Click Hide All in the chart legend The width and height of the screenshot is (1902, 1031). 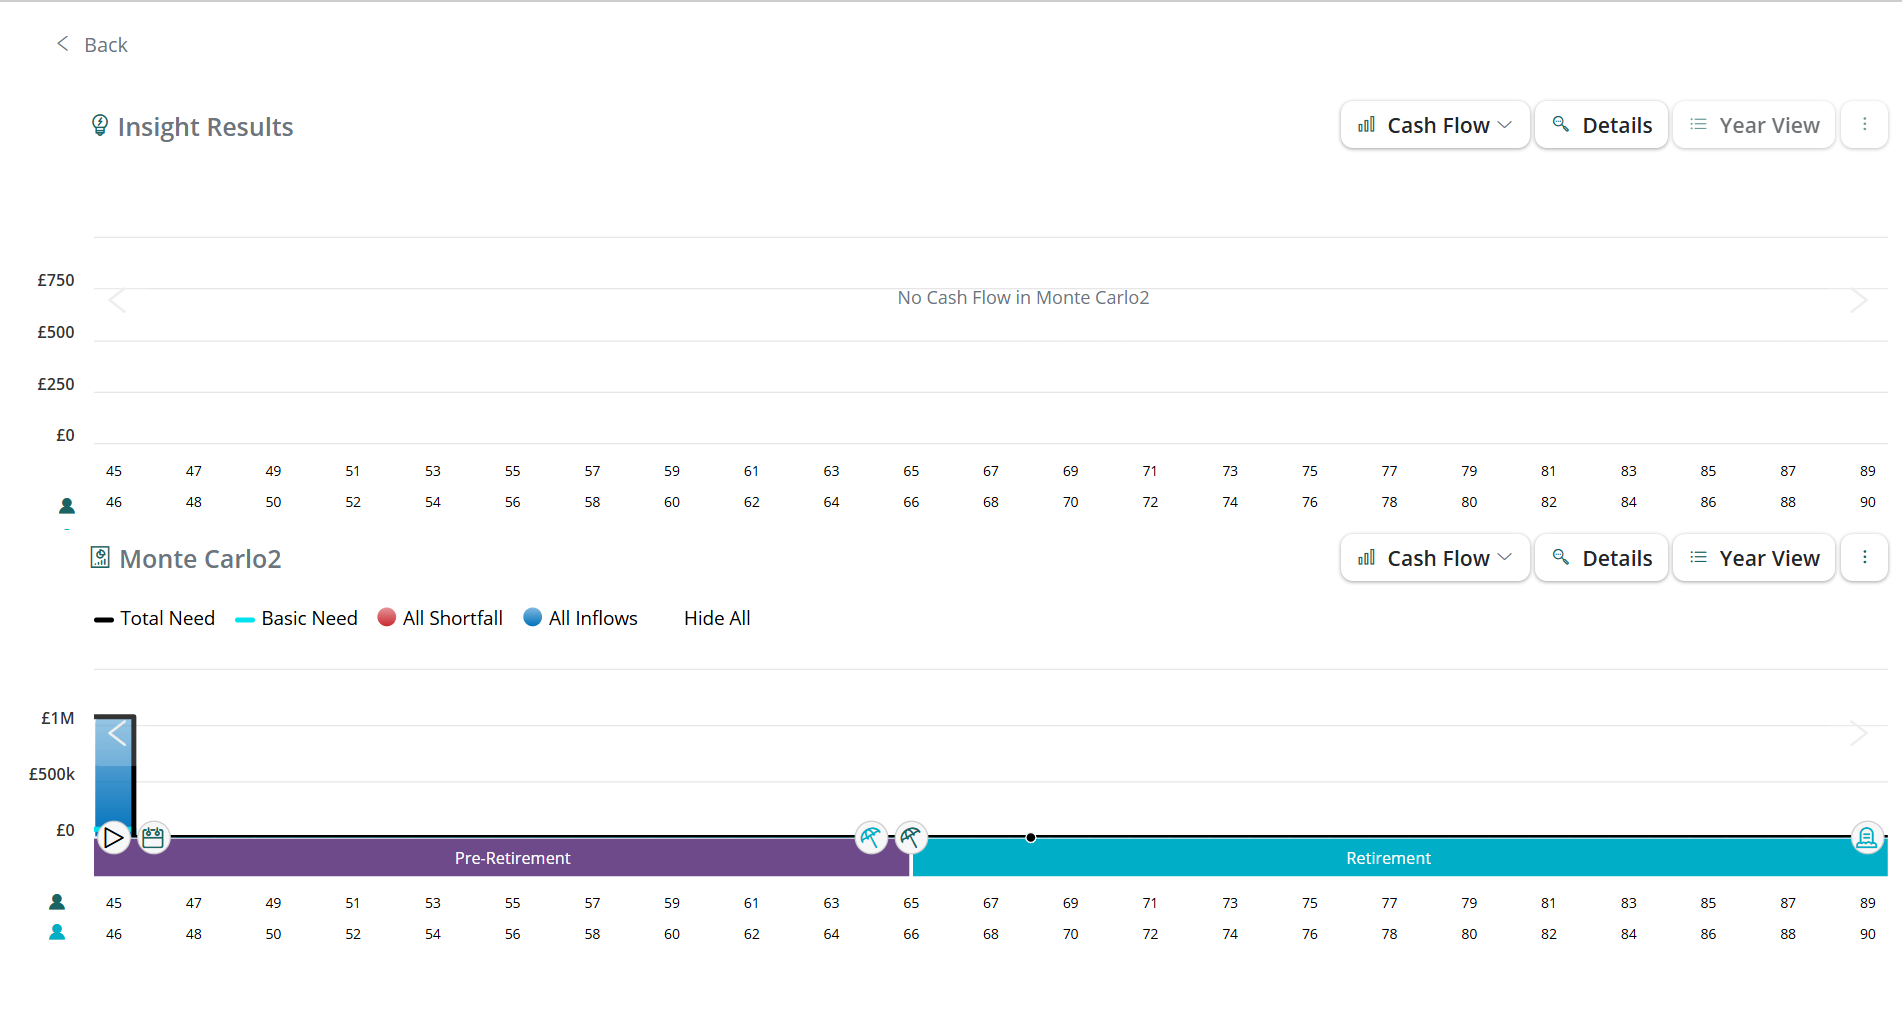(x=717, y=619)
